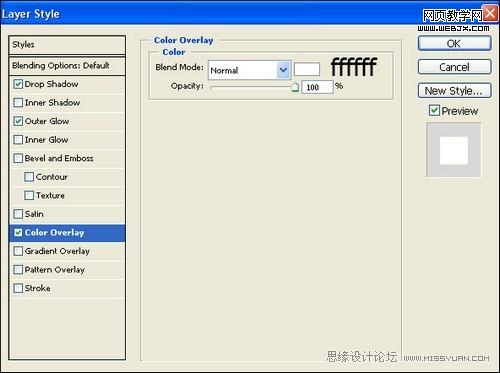Open the white overlay color swatch

(307, 70)
